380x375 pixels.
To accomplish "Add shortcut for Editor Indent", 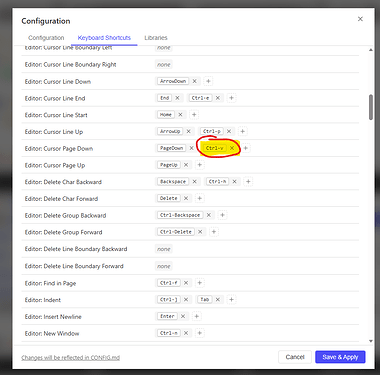I will tap(231, 299).
